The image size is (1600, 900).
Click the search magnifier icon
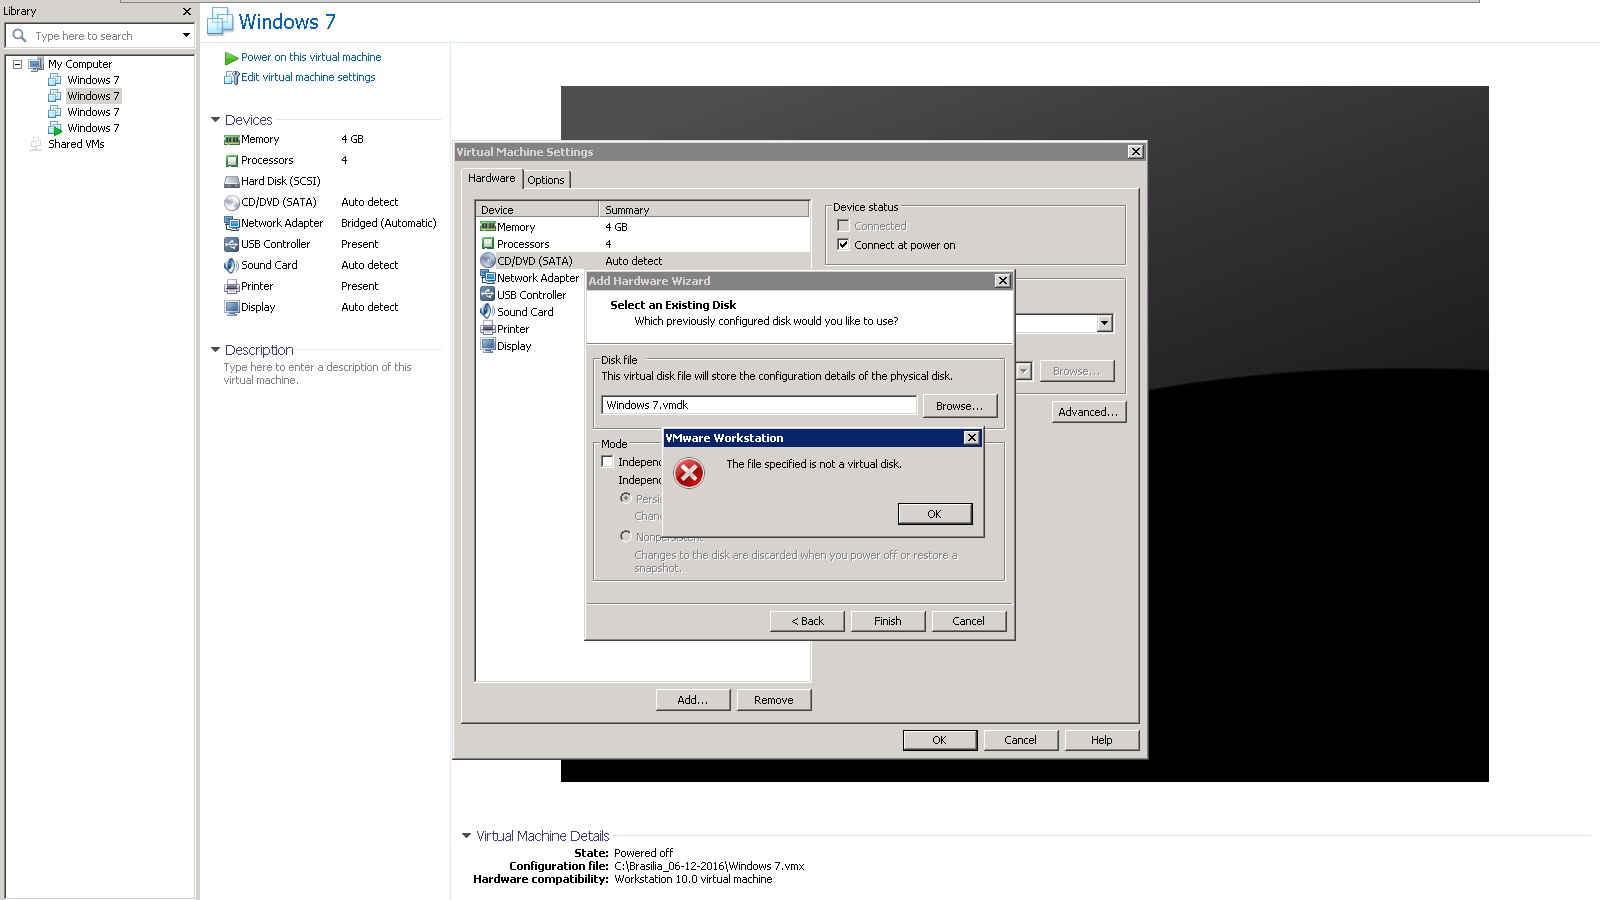click(x=19, y=35)
